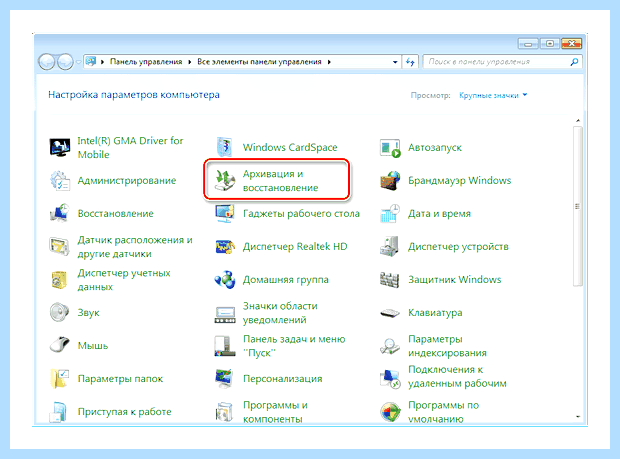
Task: Open Приступая к работе link
Action: pyautogui.click(x=125, y=412)
